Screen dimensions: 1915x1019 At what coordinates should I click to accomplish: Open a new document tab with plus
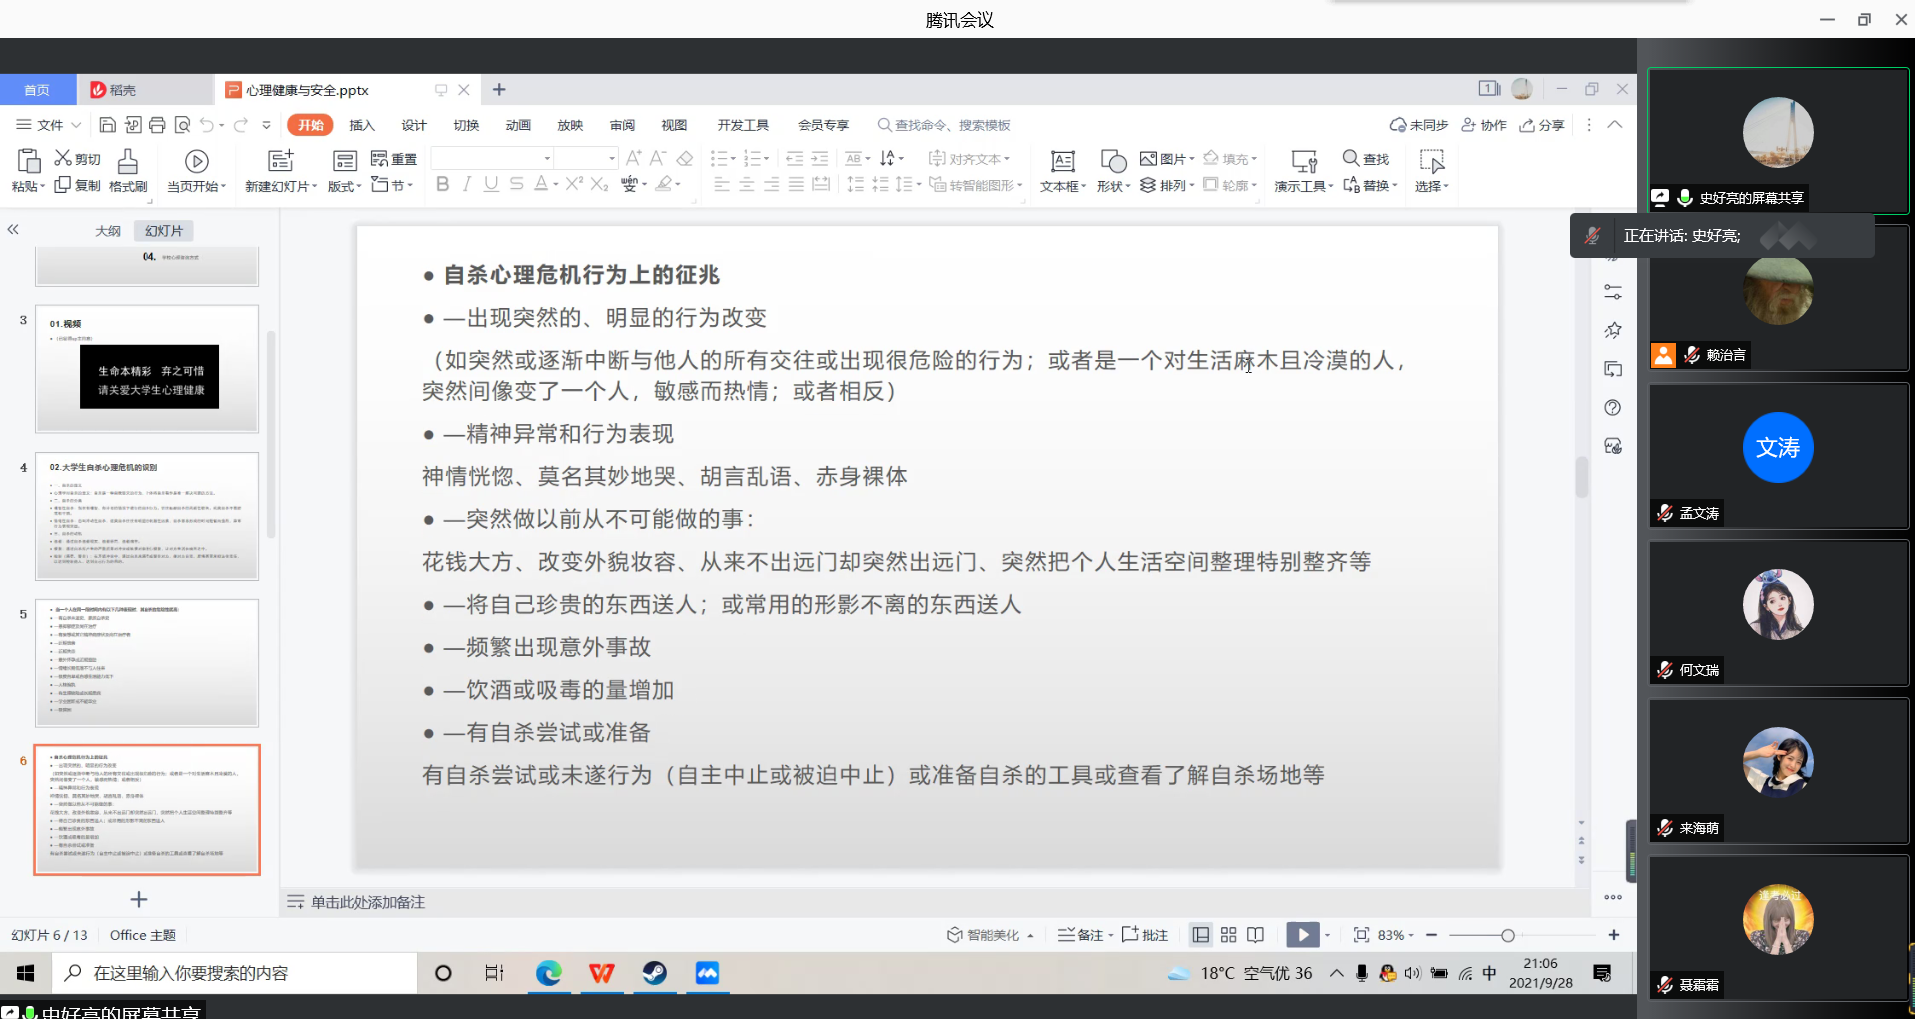[499, 90]
